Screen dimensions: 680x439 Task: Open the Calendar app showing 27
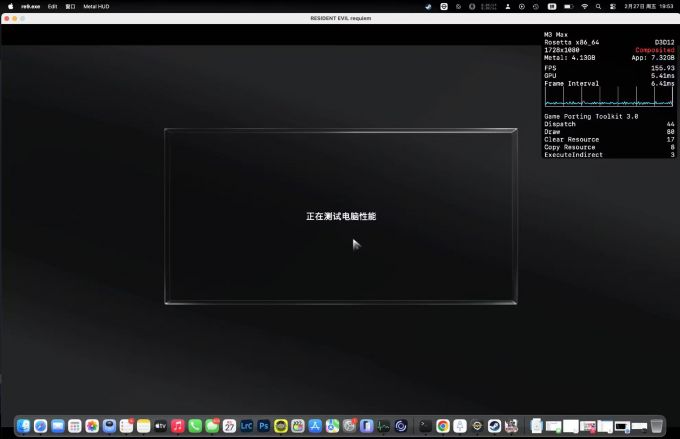coord(229,426)
